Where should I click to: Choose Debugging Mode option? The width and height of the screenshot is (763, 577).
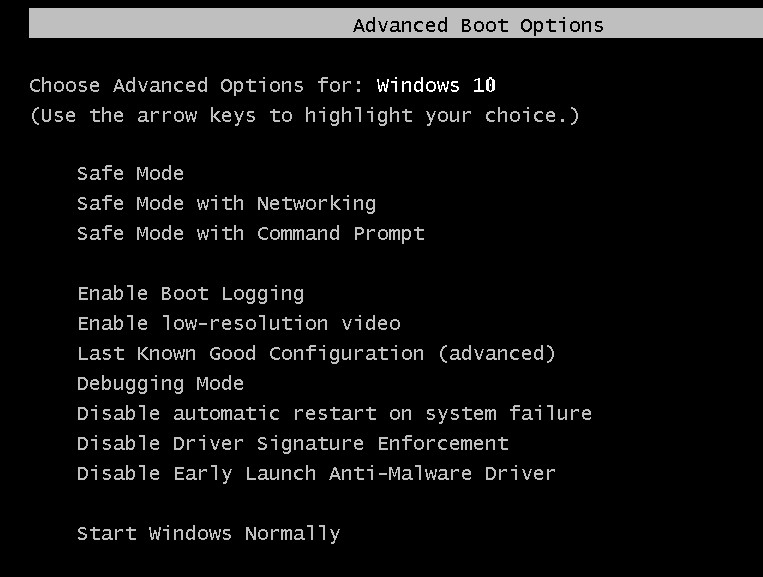(160, 384)
